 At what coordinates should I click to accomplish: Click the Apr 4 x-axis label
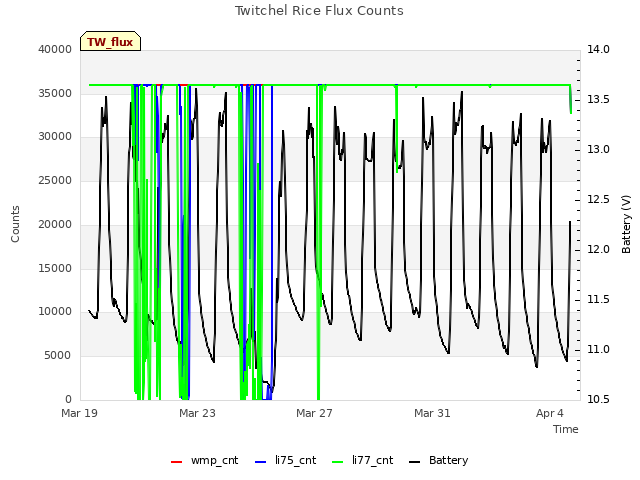[550, 413]
